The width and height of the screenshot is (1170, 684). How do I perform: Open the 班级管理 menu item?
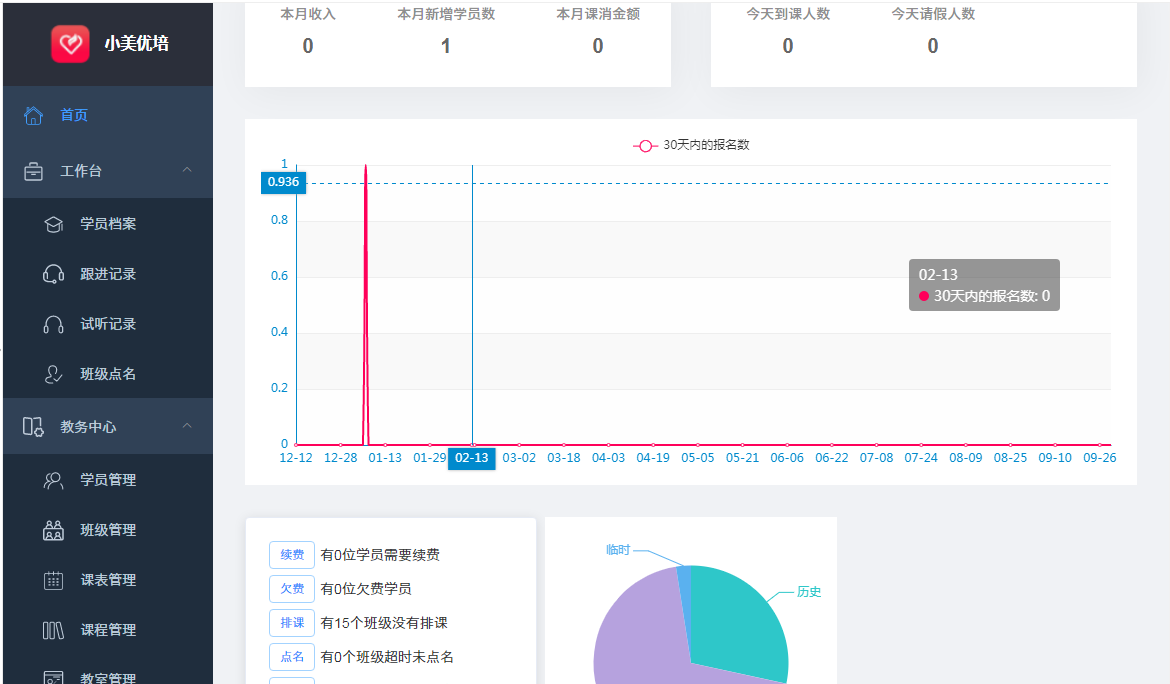point(108,531)
